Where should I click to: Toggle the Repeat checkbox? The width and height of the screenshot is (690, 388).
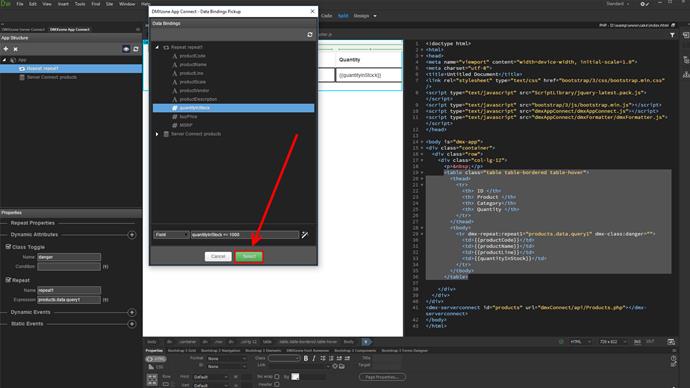(8, 280)
